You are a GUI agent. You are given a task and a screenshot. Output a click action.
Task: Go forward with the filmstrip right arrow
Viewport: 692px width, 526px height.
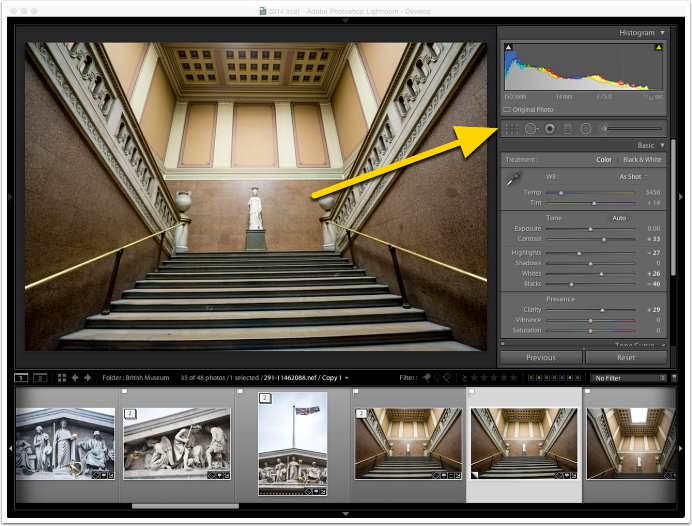click(87, 378)
